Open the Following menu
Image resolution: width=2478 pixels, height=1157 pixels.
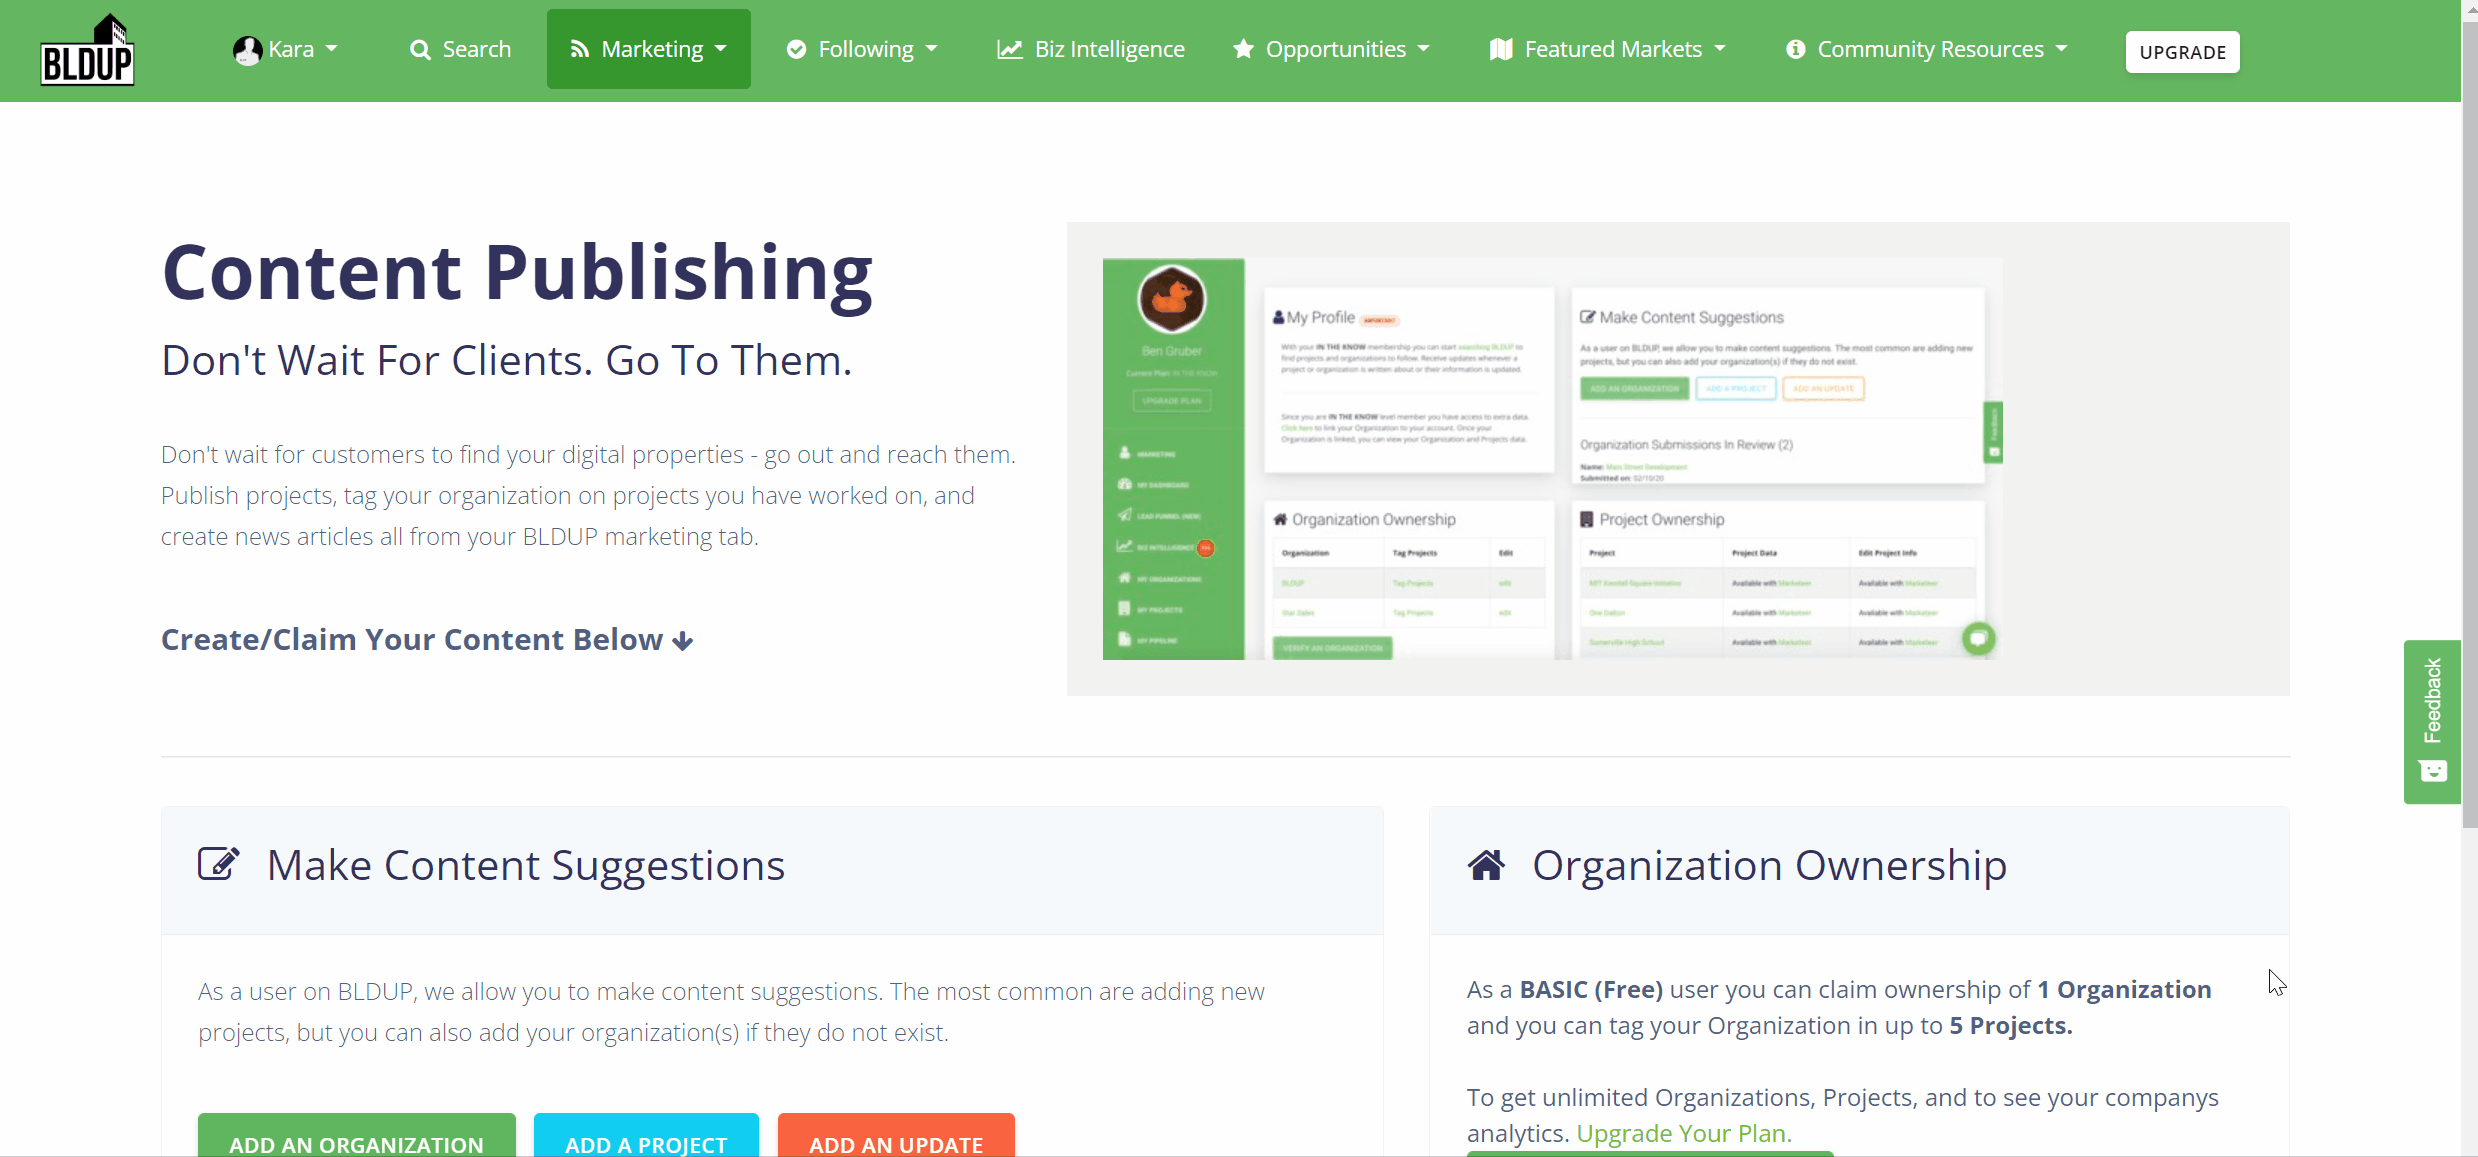862,49
